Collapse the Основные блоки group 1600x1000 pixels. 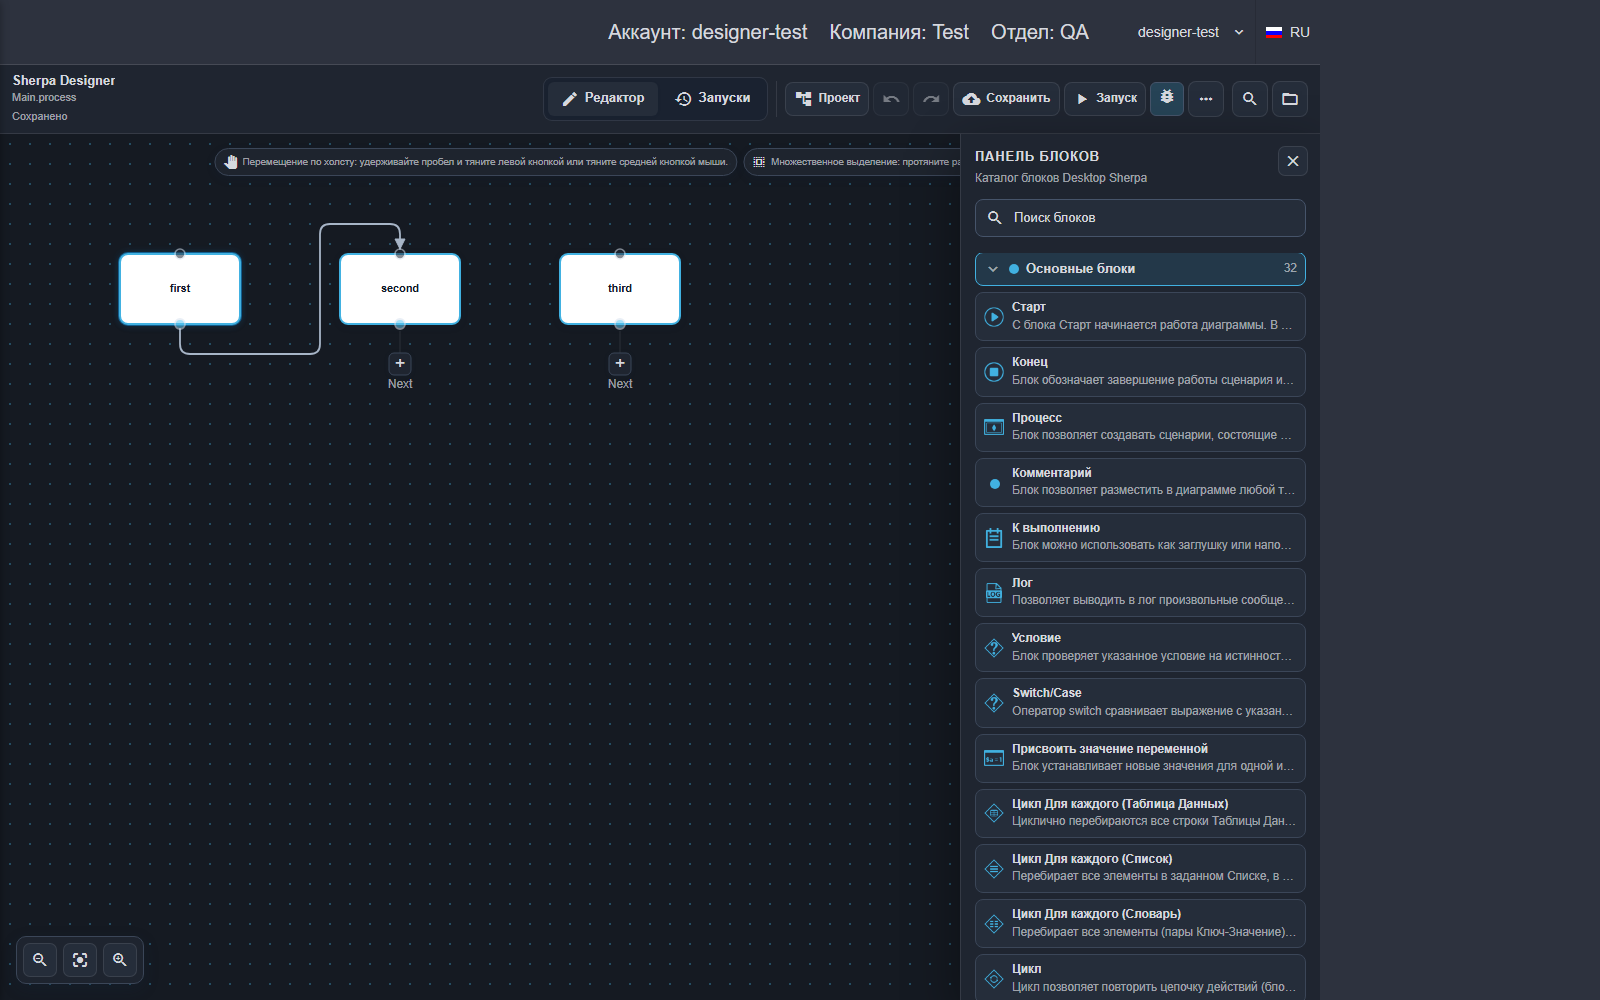point(1140,269)
